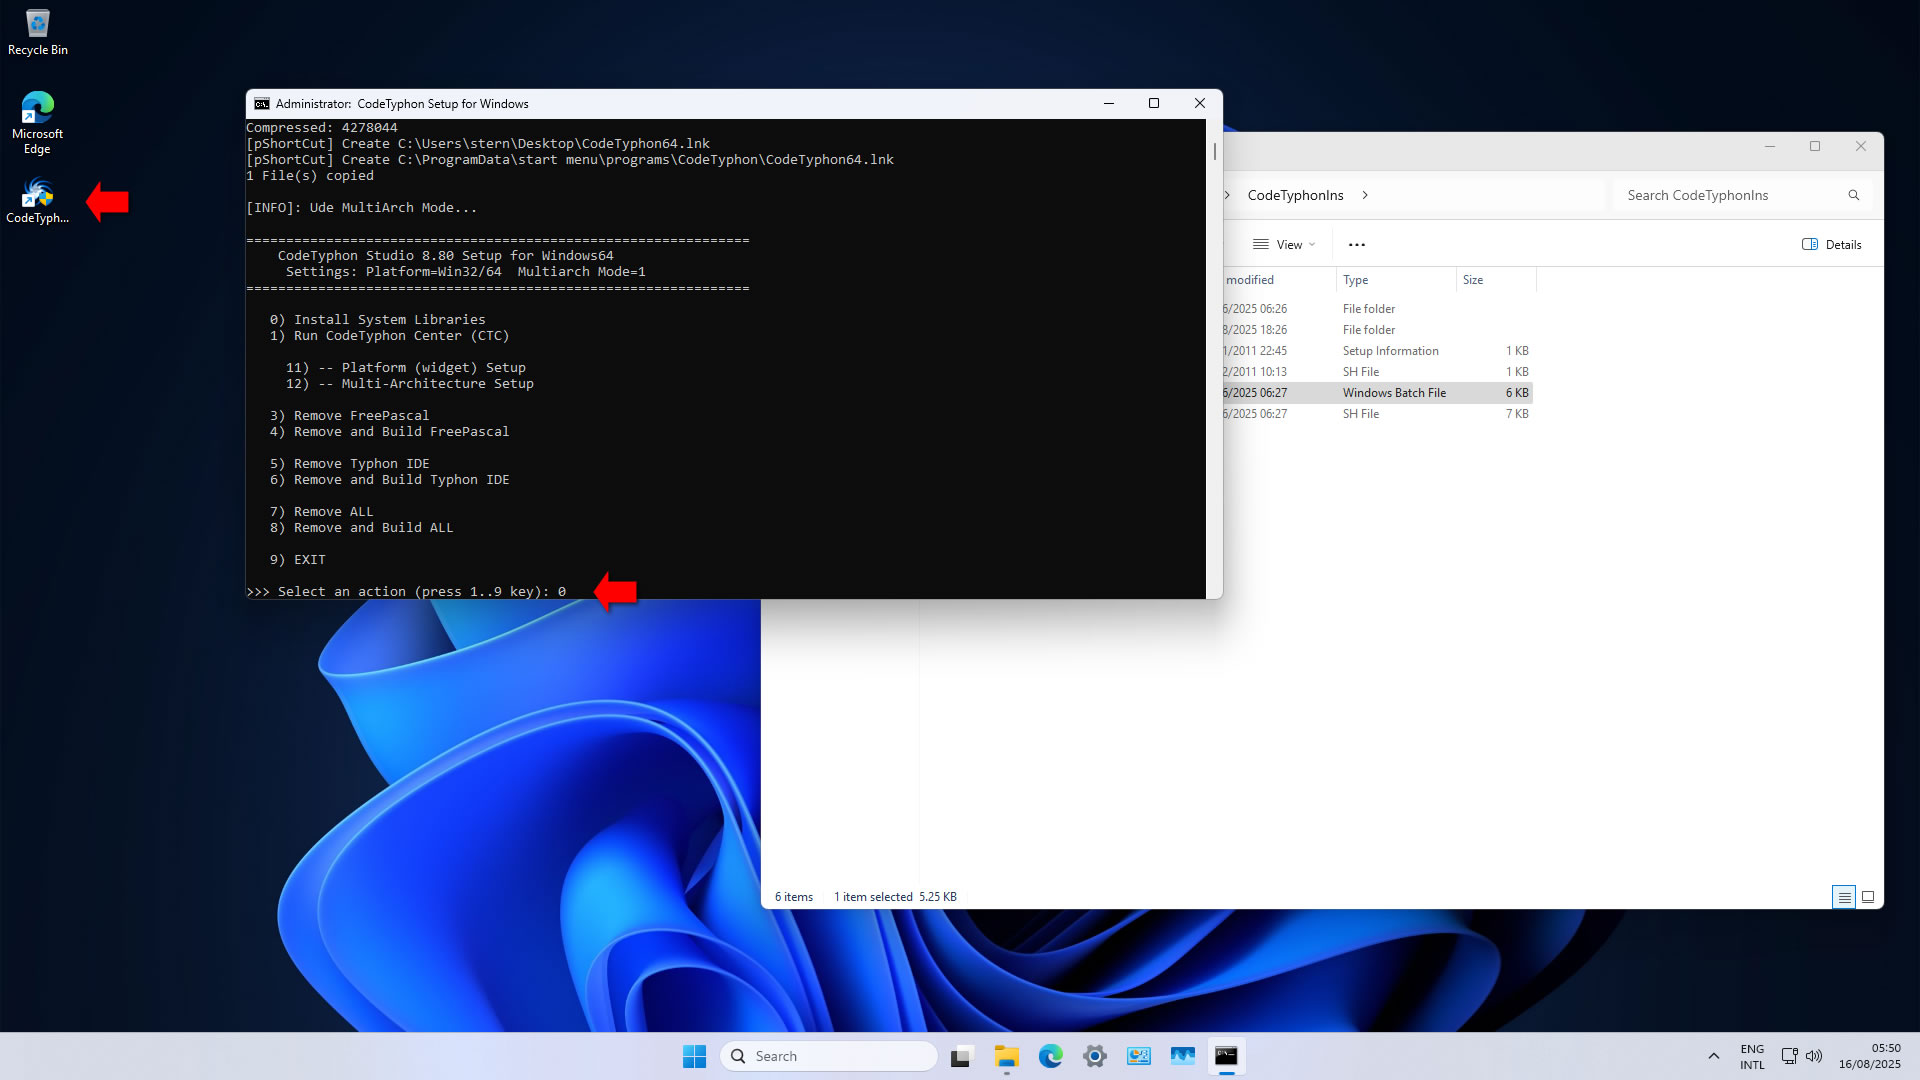Image resolution: width=1920 pixels, height=1080 pixels.
Task: Open the View dropdown in Explorer
Action: coord(1284,245)
